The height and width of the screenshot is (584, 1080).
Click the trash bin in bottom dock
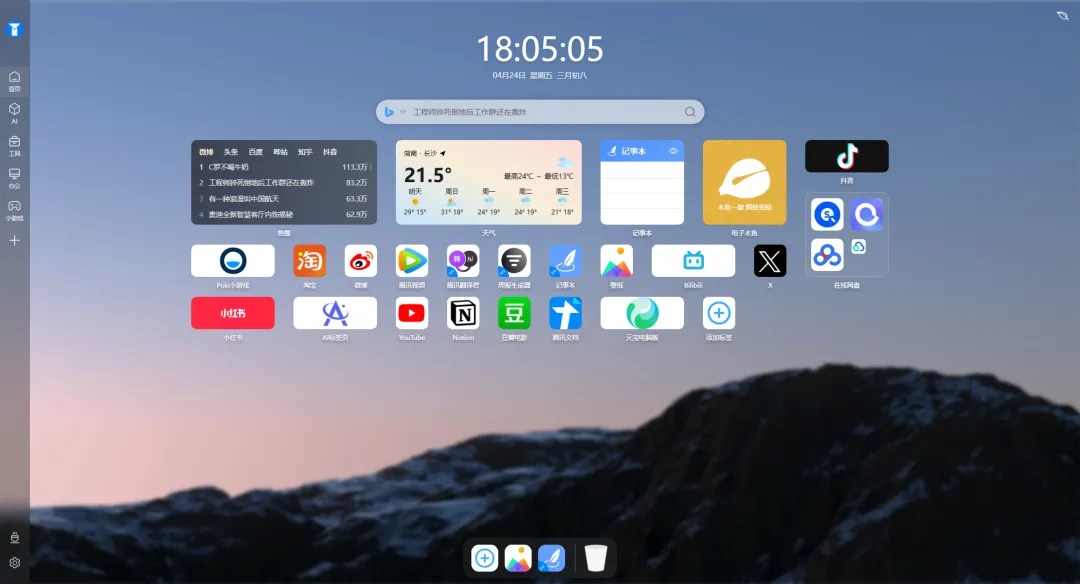pyautogui.click(x=596, y=558)
